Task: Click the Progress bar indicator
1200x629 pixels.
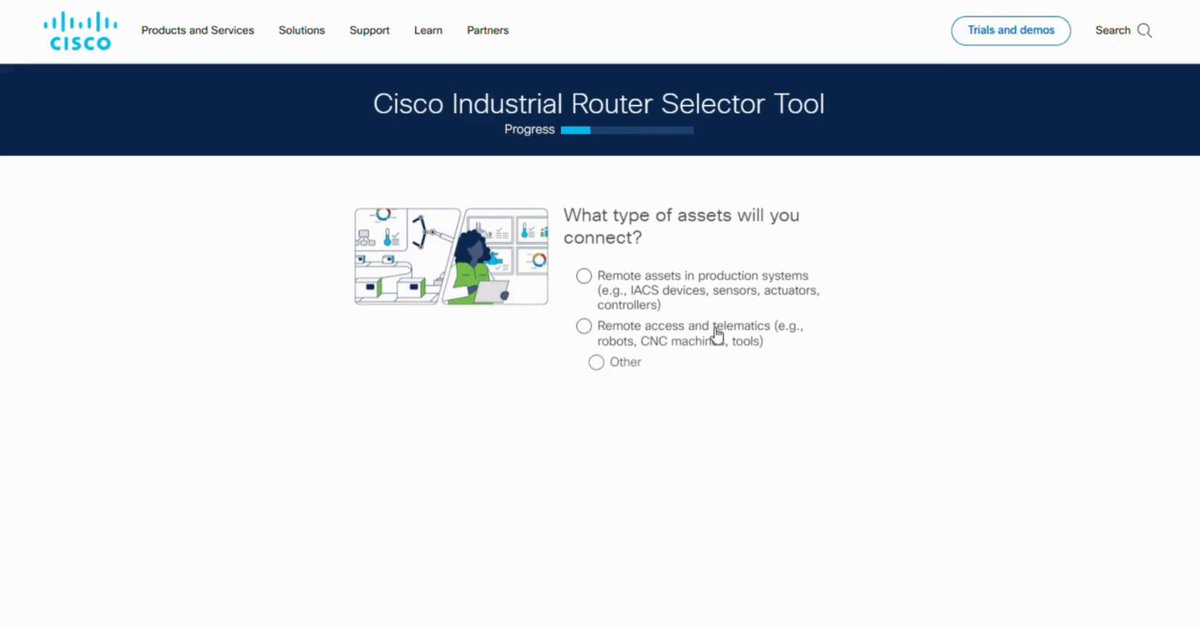Action: click(x=627, y=130)
